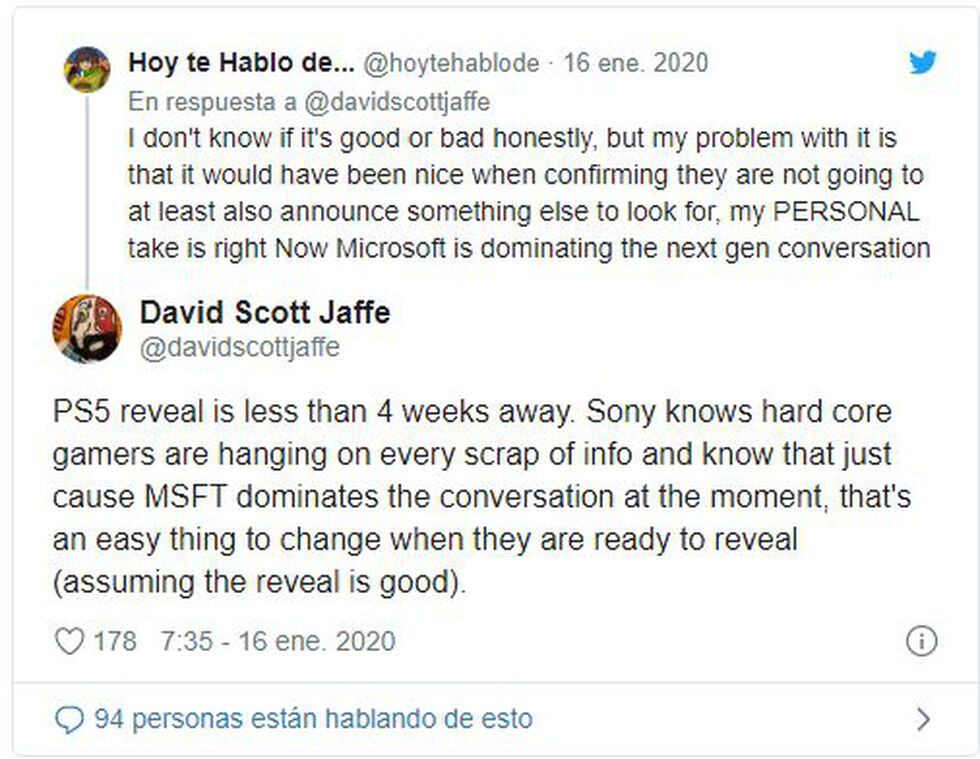
Task: Open the tweet info circle icon
Action: click(921, 641)
